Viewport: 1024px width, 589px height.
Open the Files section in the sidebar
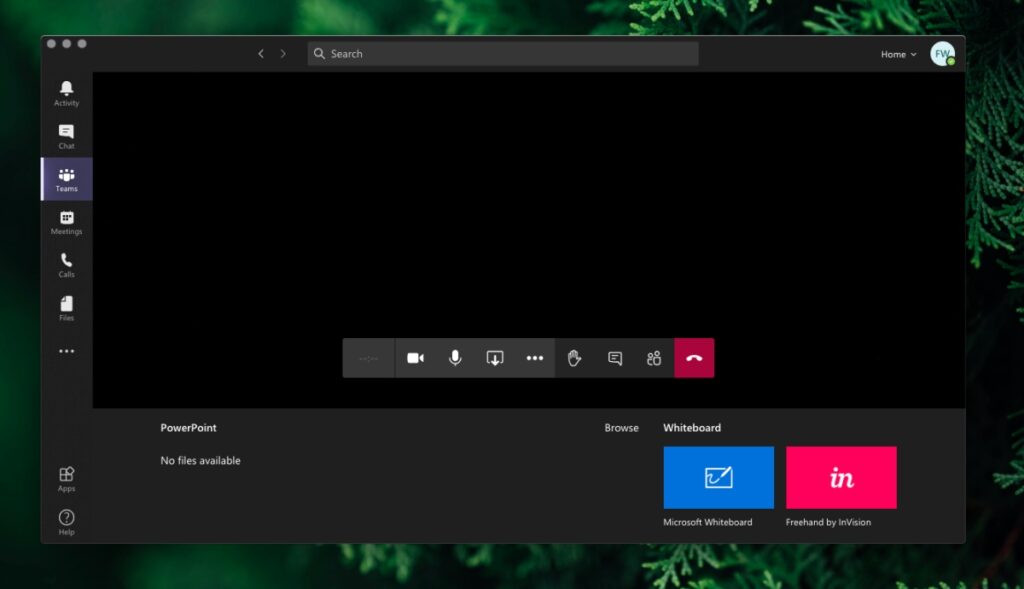tap(66, 308)
